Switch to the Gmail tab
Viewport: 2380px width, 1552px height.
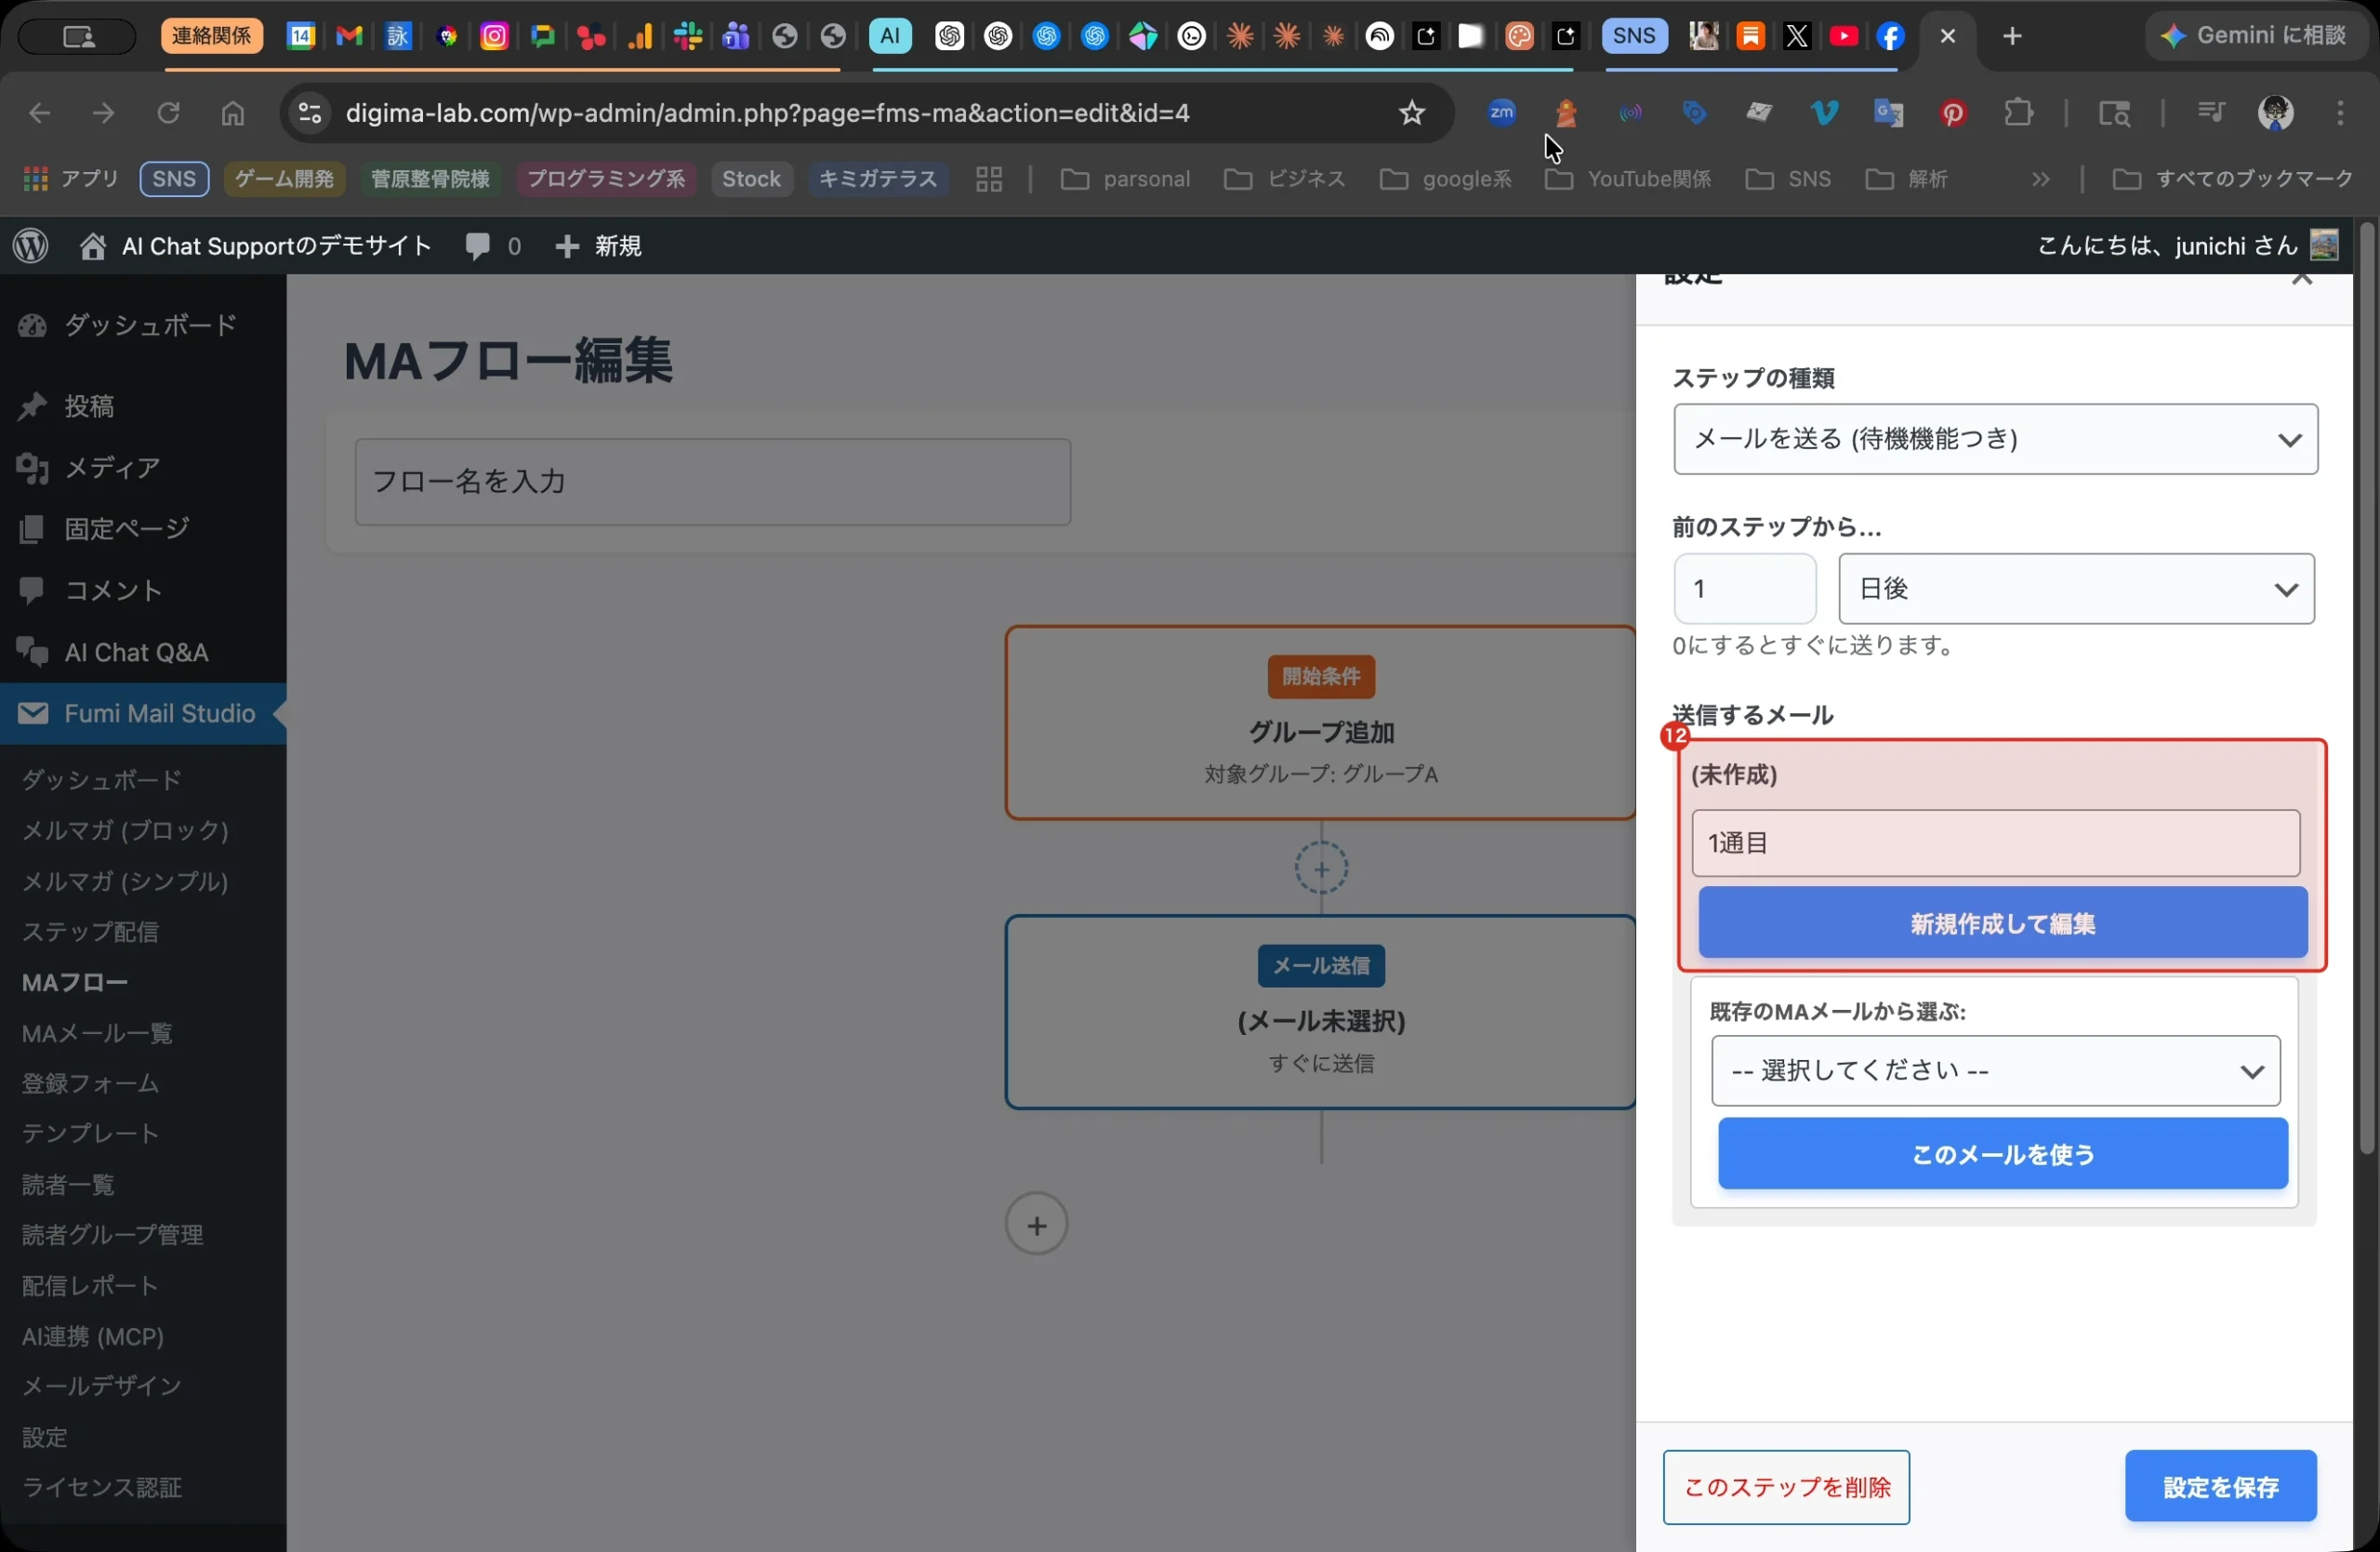[x=349, y=36]
